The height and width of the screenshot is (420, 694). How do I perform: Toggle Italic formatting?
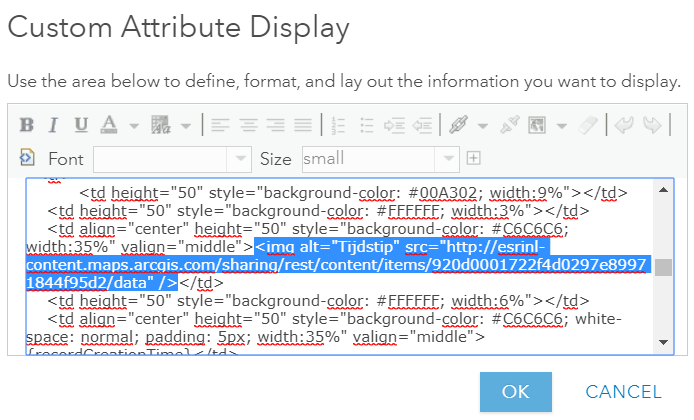(53, 125)
